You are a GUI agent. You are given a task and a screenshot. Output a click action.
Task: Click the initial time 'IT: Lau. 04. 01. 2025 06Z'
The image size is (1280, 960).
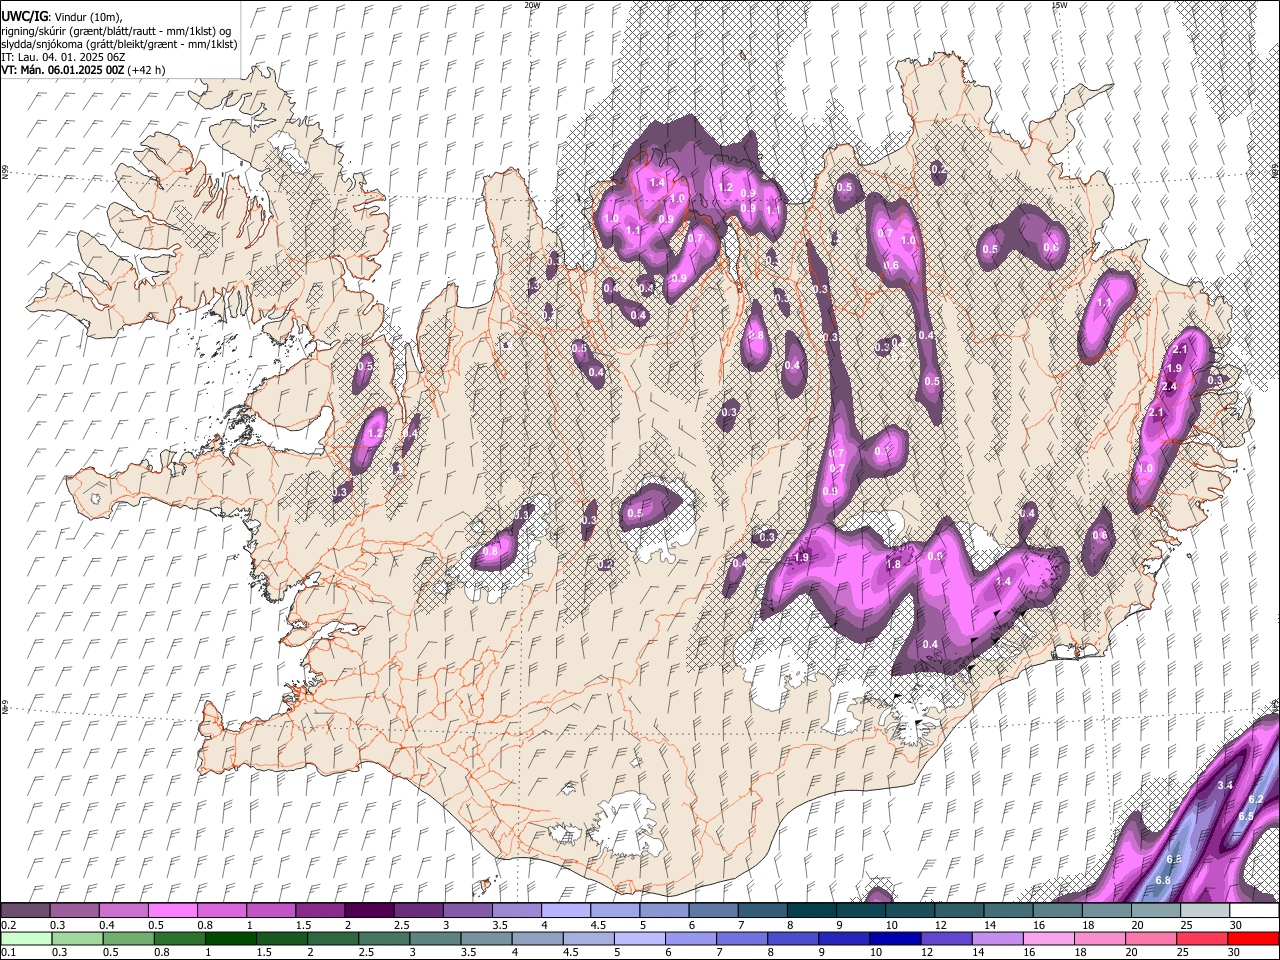tap(63, 57)
